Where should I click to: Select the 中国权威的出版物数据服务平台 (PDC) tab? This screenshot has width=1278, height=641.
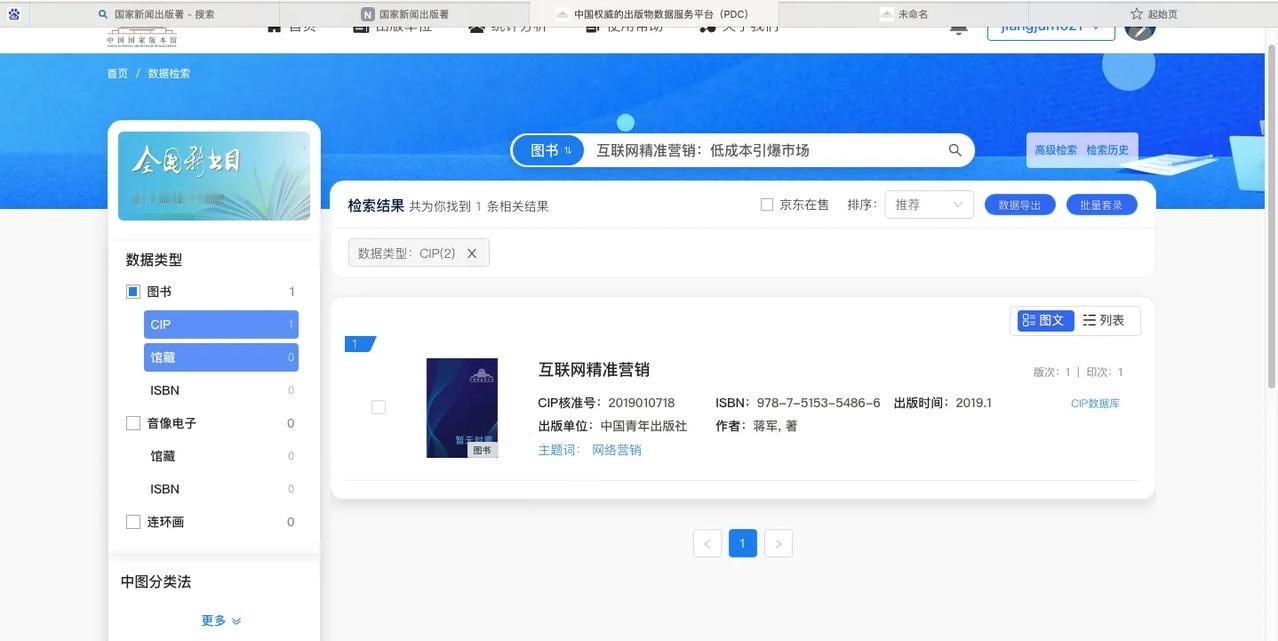click(x=654, y=14)
